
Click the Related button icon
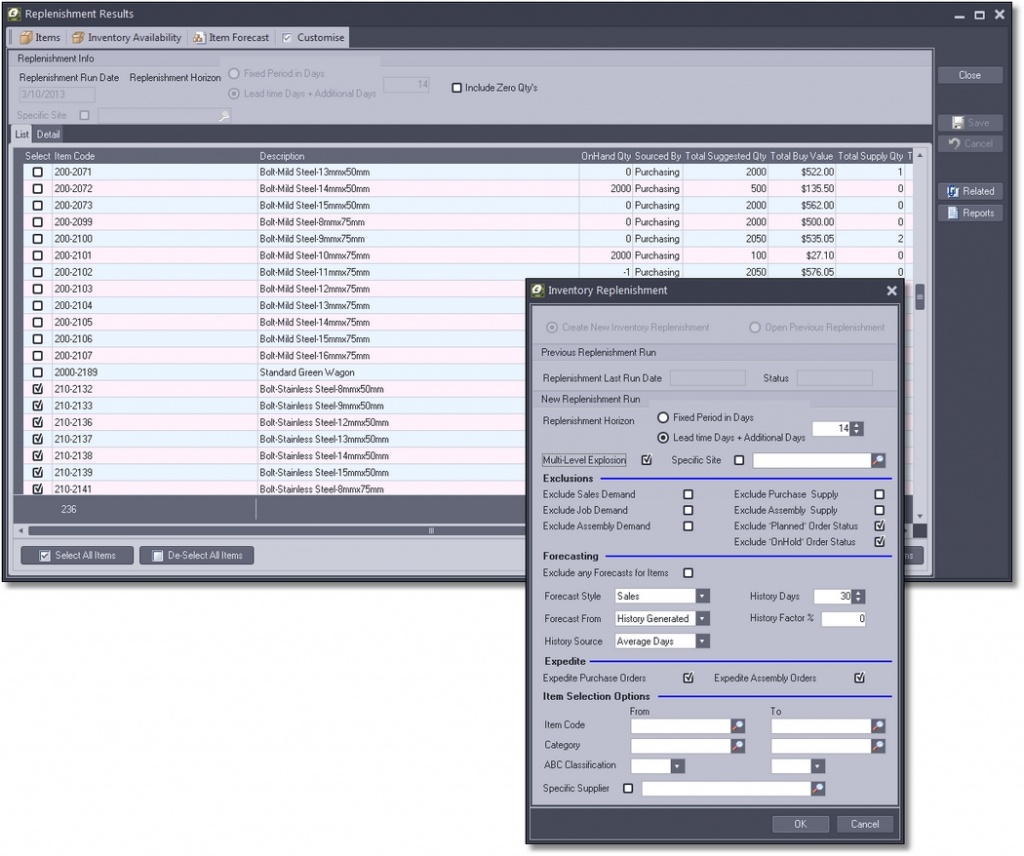pyautogui.click(x=954, y=191)
